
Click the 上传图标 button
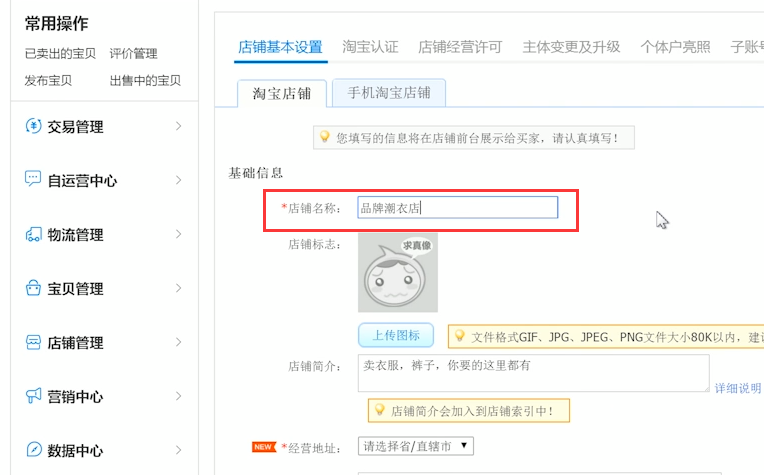396,335
